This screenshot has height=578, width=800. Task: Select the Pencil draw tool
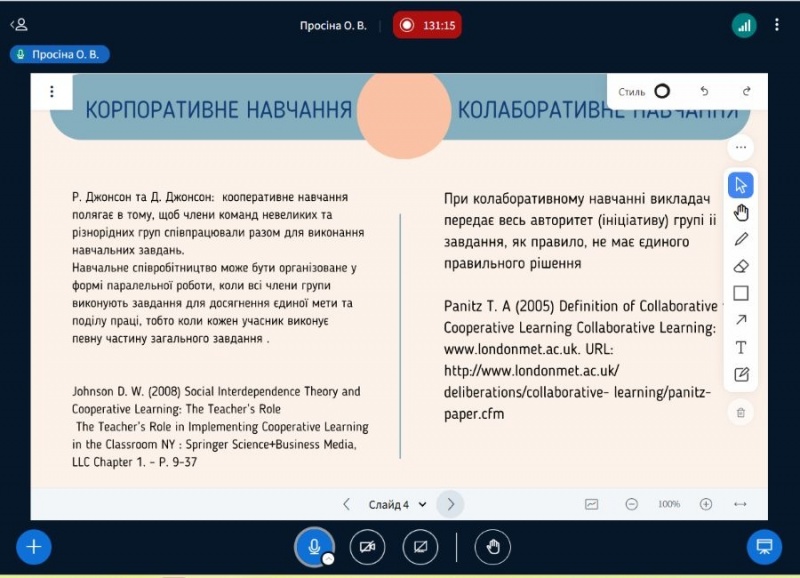pyautogui.click(x=741, y=239)
